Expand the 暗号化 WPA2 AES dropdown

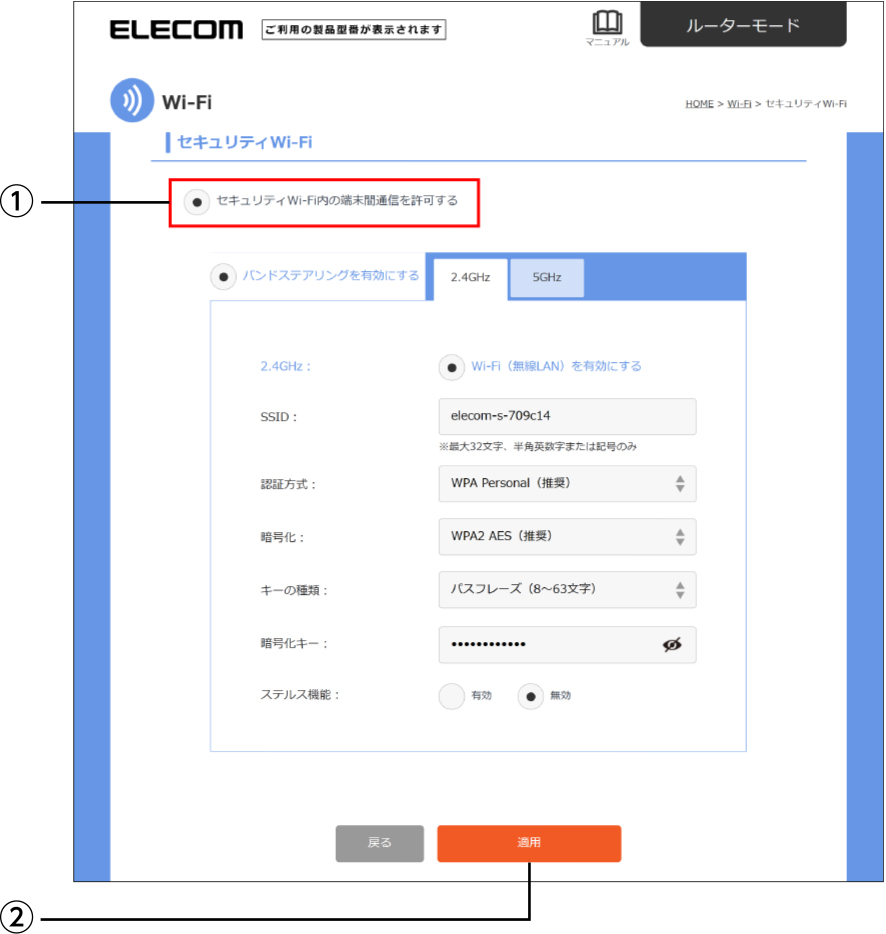(567, 536)
